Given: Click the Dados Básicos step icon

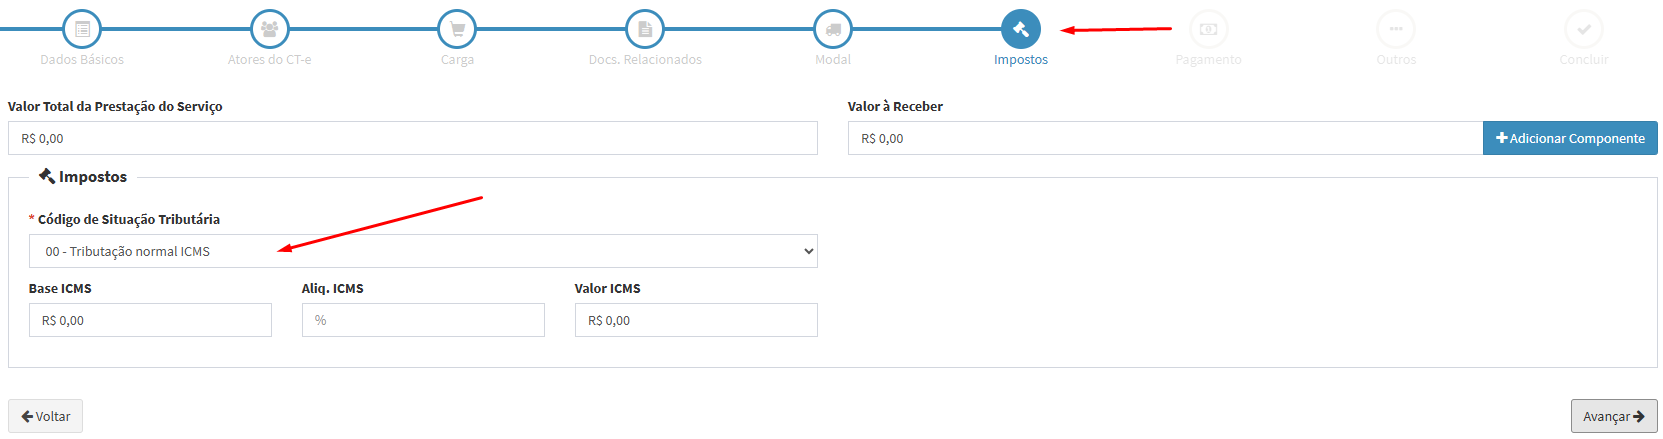Looking at the screenshot, I should [x=82, y=29].
